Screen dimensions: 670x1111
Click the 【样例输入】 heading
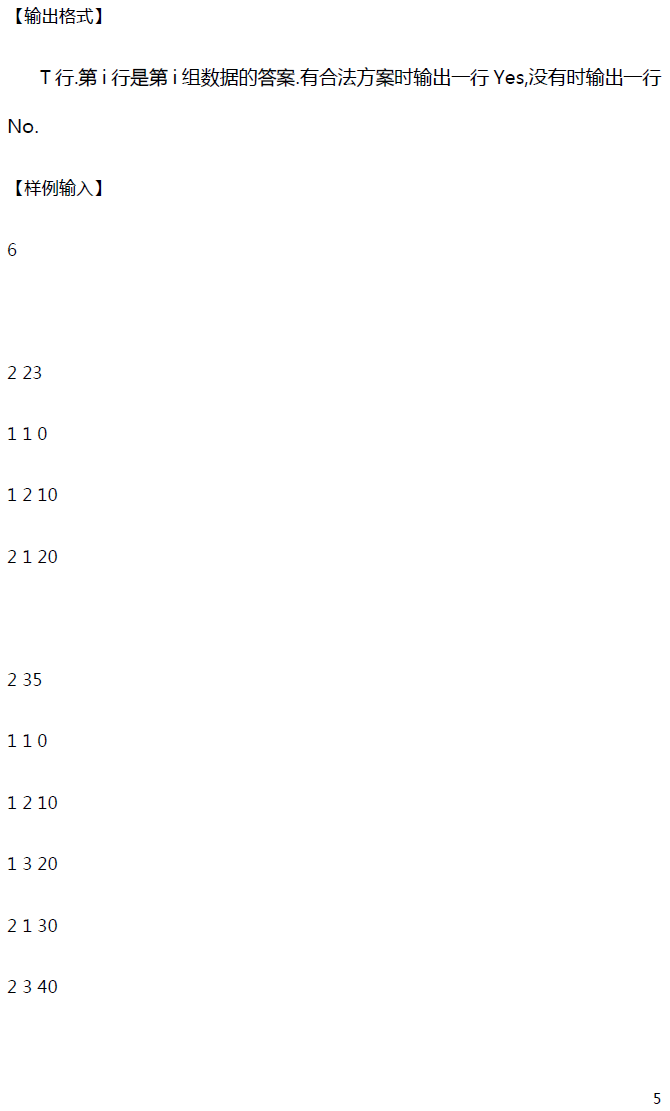click(x=57, y=188)
